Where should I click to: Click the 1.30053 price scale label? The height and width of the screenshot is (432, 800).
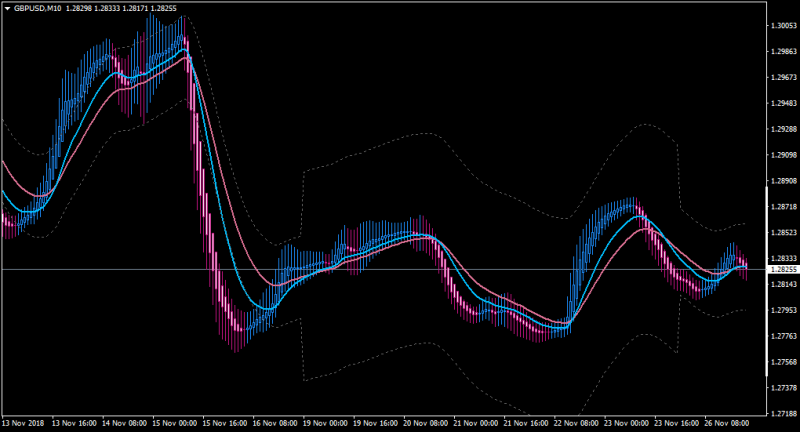coord(784,26)
